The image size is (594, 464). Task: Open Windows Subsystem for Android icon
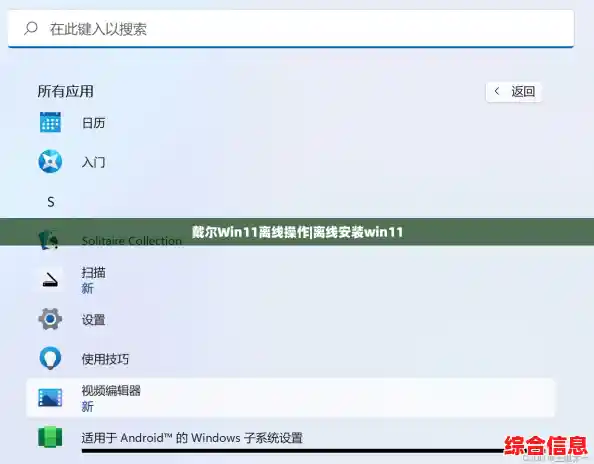[x=50, y=437]
